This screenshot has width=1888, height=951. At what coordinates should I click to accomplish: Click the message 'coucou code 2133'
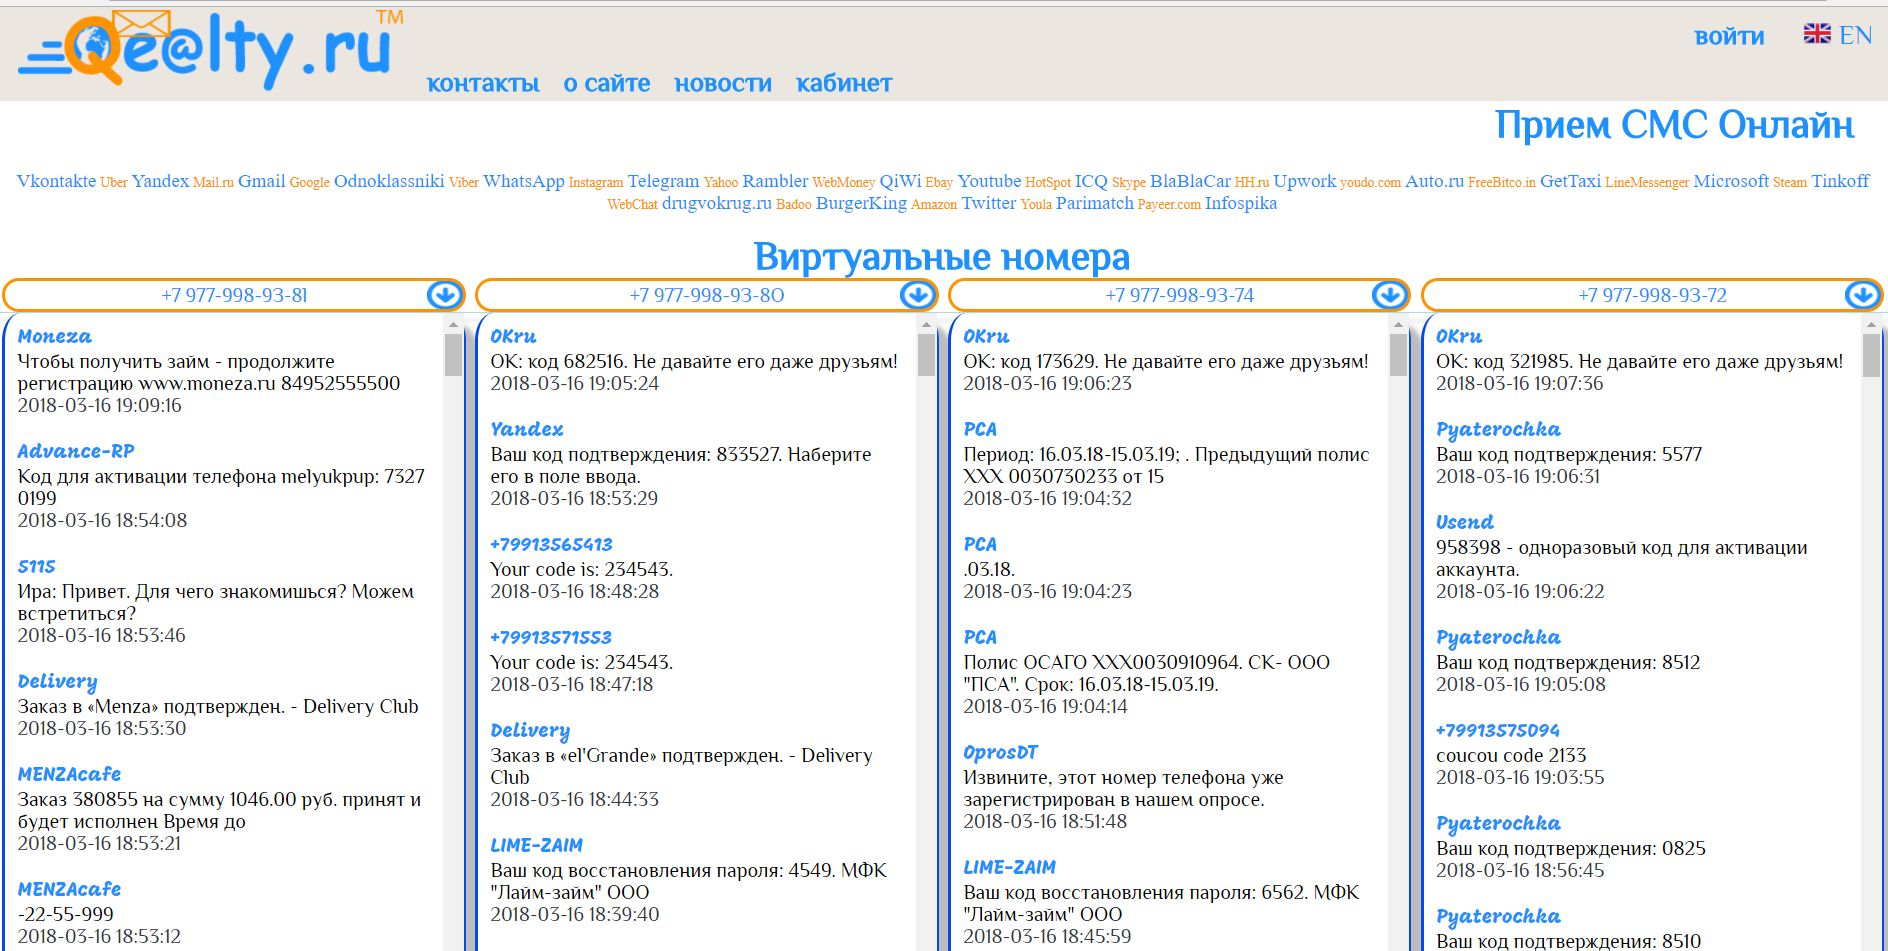click(1511, 755)
